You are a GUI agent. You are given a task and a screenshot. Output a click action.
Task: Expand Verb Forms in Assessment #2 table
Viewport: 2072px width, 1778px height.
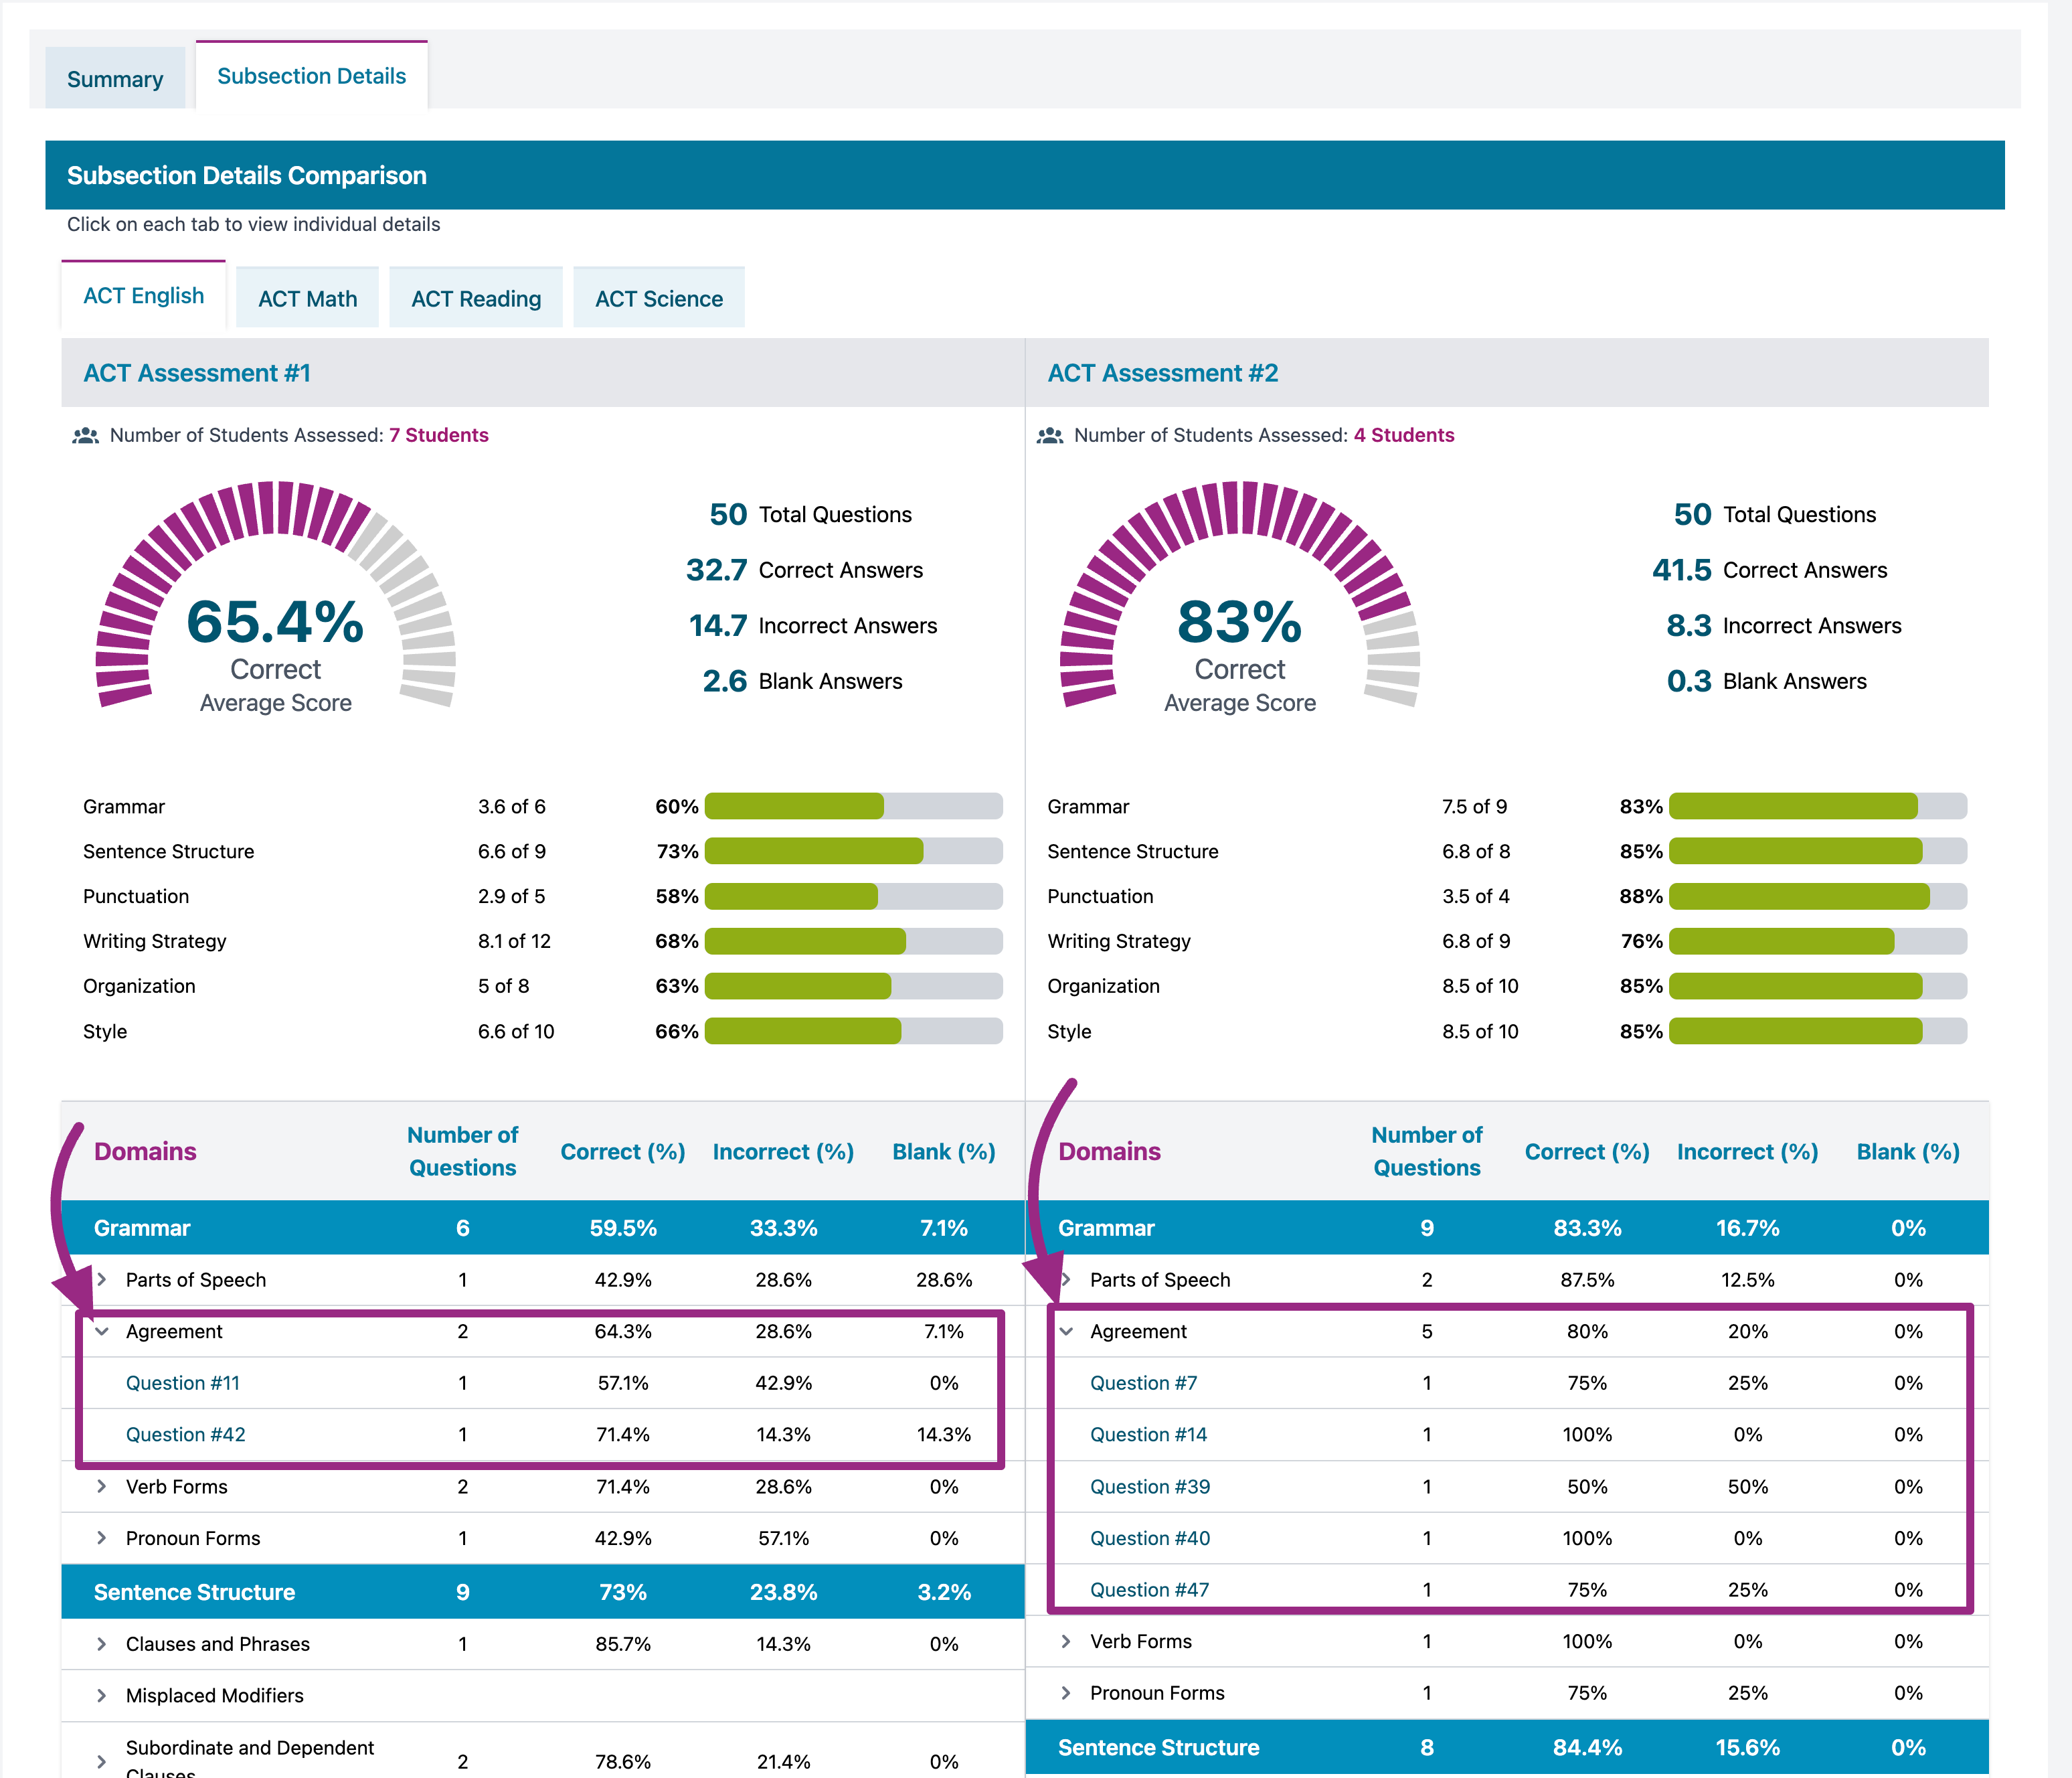(x=1066, y=1641)
